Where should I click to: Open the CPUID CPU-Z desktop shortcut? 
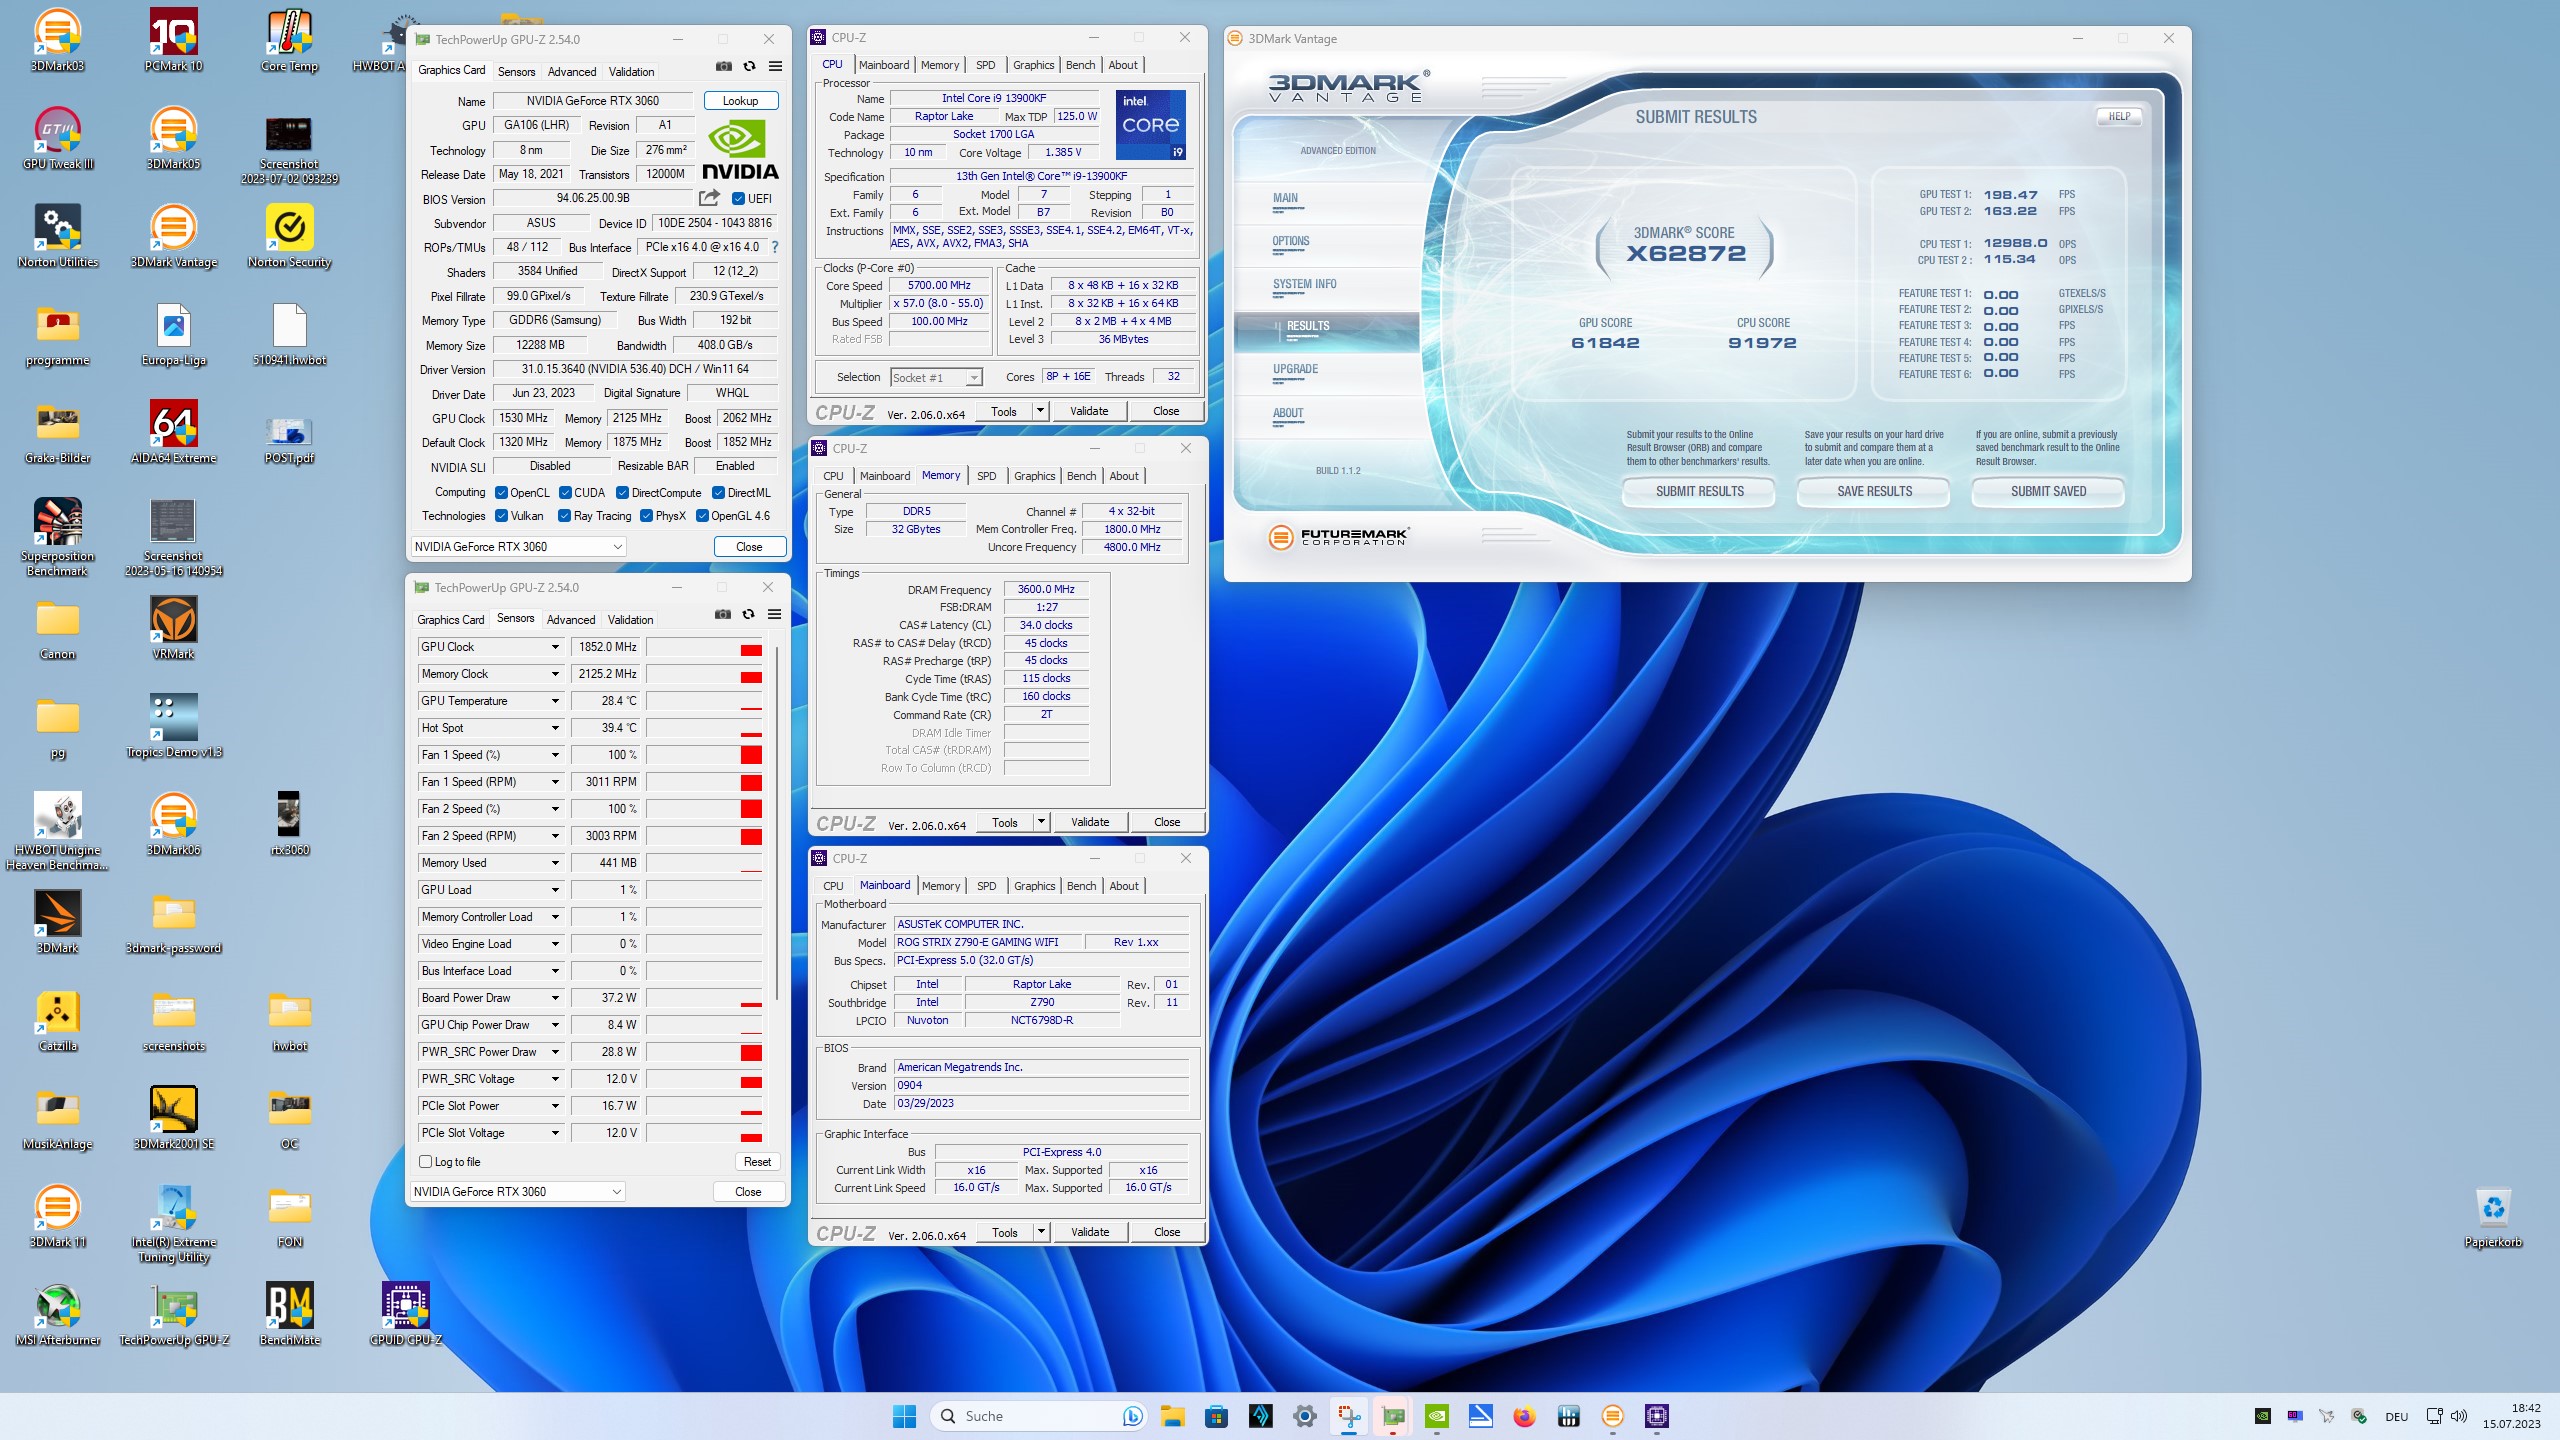405,1314
